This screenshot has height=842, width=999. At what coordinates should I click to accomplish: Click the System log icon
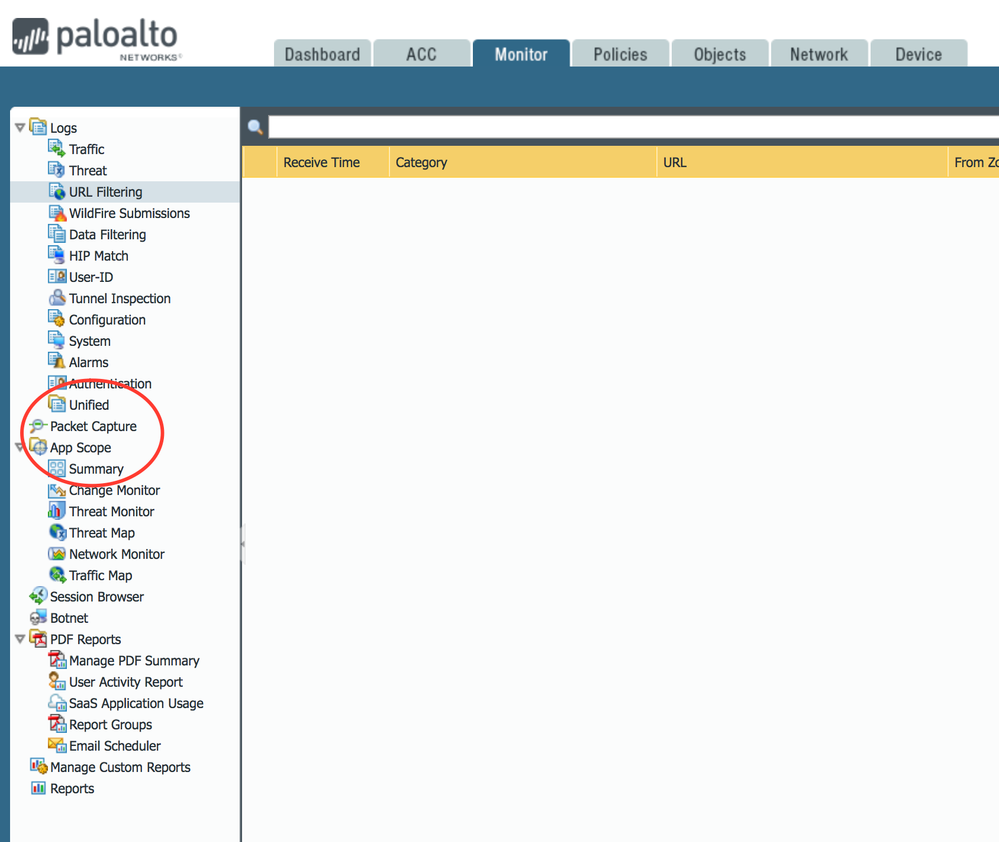[x=57, y=341]
